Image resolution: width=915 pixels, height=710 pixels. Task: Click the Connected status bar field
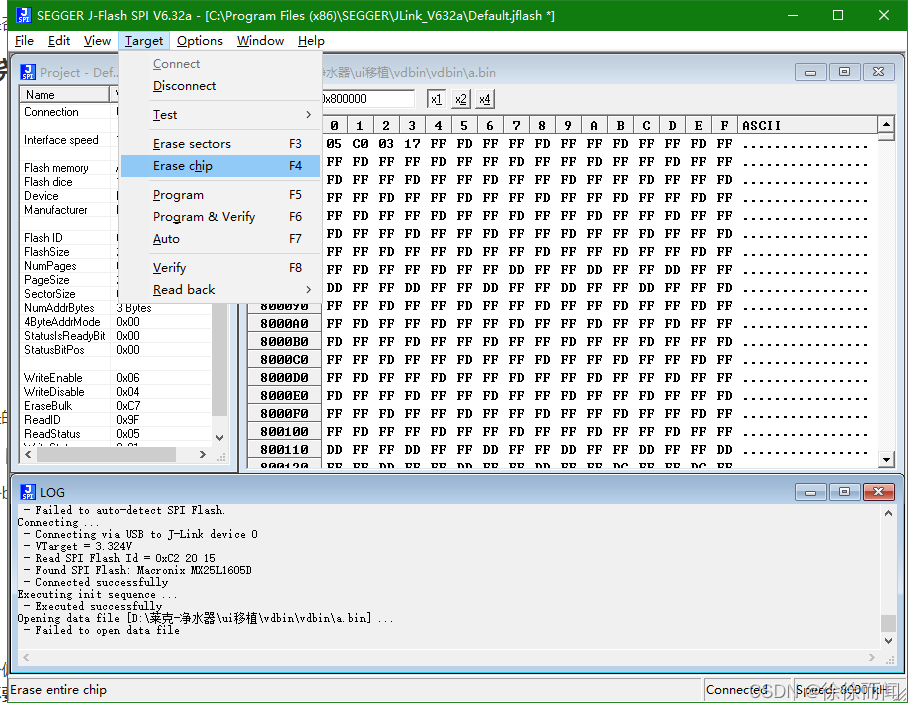[x=746, y=690]
